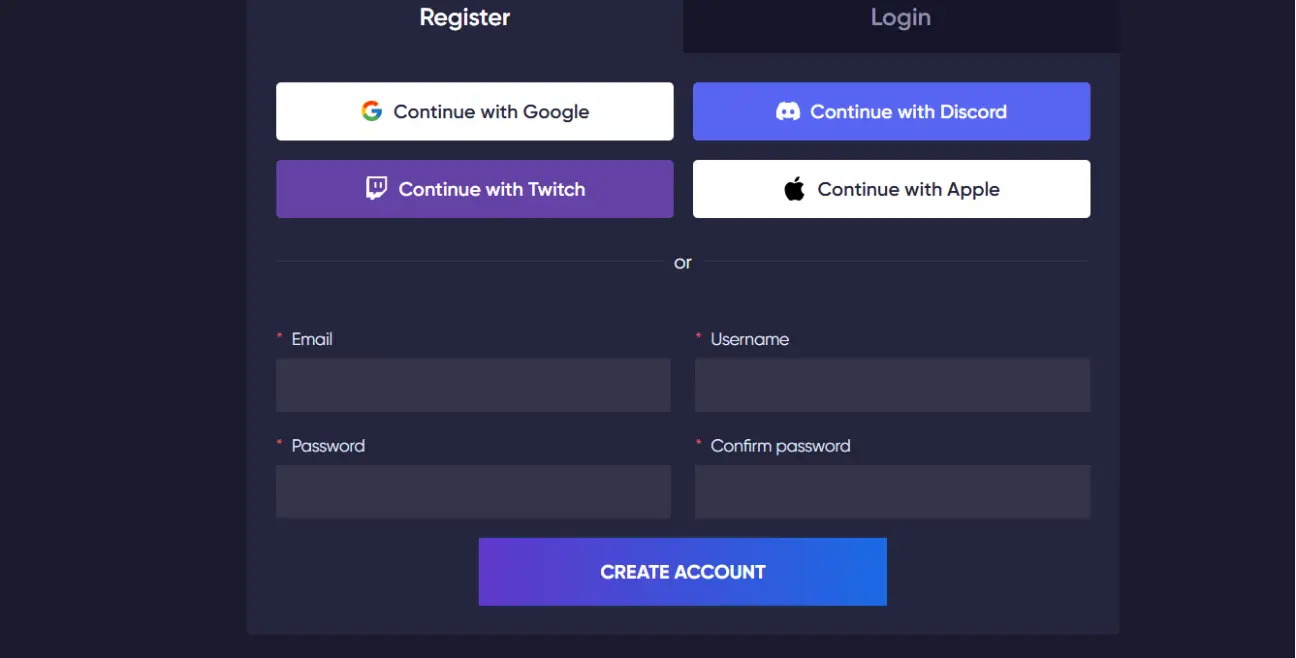Image resolution: width=1296 pixels, height=658 pixels.
Task: Click the Email field label
Action: coord(312,339)
